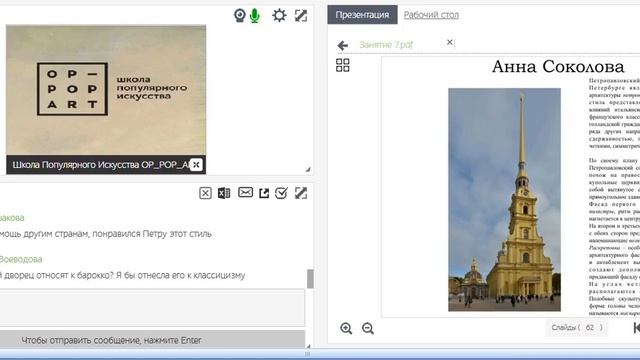Zoom out of the slide

(x=368, y=328)
